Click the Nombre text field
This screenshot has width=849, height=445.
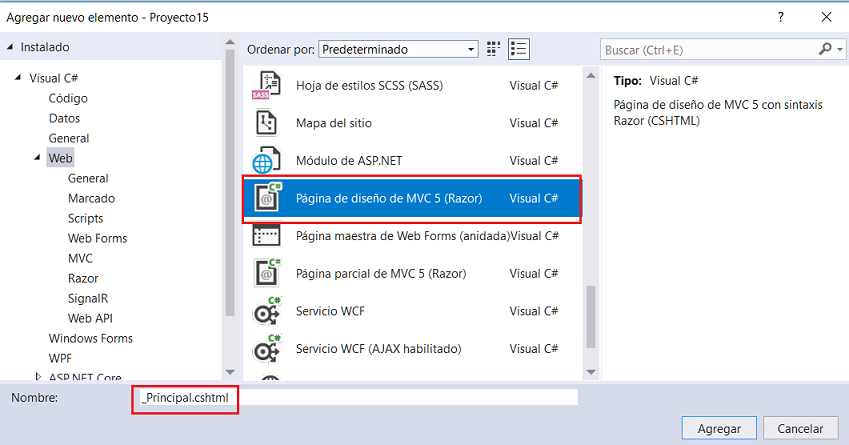(x=356, y=397)
